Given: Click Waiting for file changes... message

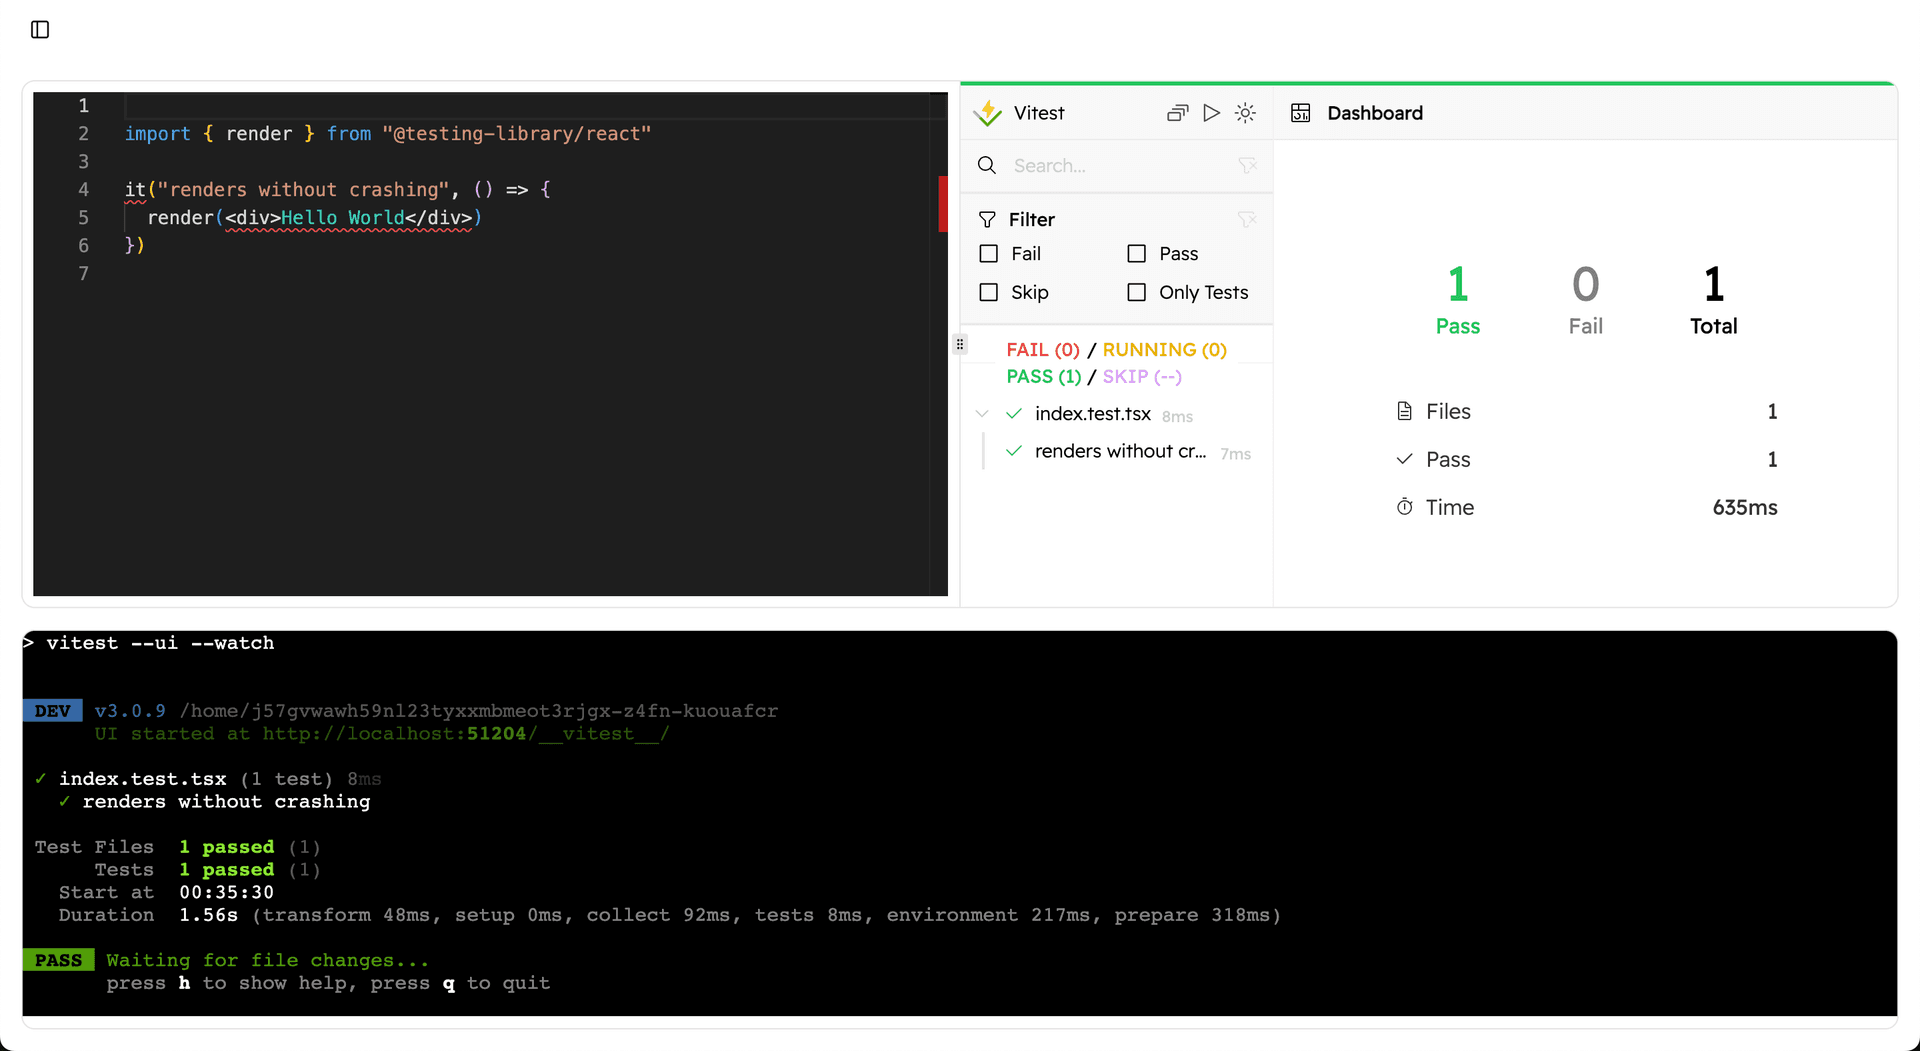Looking at the screenshot, I should (x=268, y=960).
